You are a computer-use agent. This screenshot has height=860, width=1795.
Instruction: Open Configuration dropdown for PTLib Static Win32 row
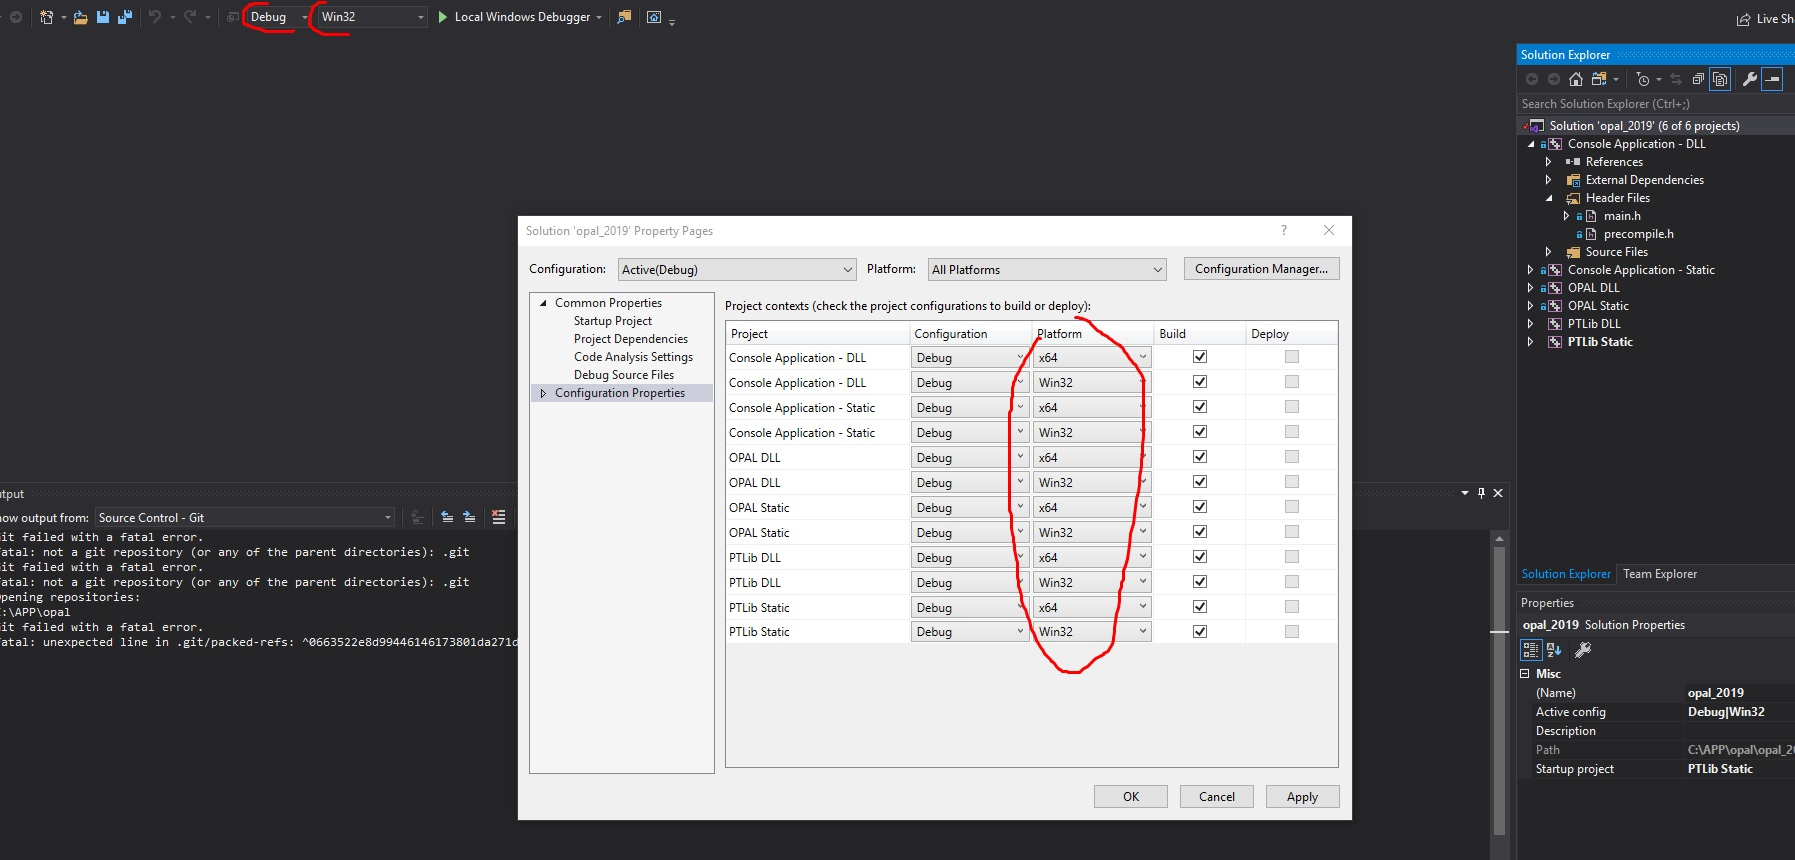(x=970, y=631)
